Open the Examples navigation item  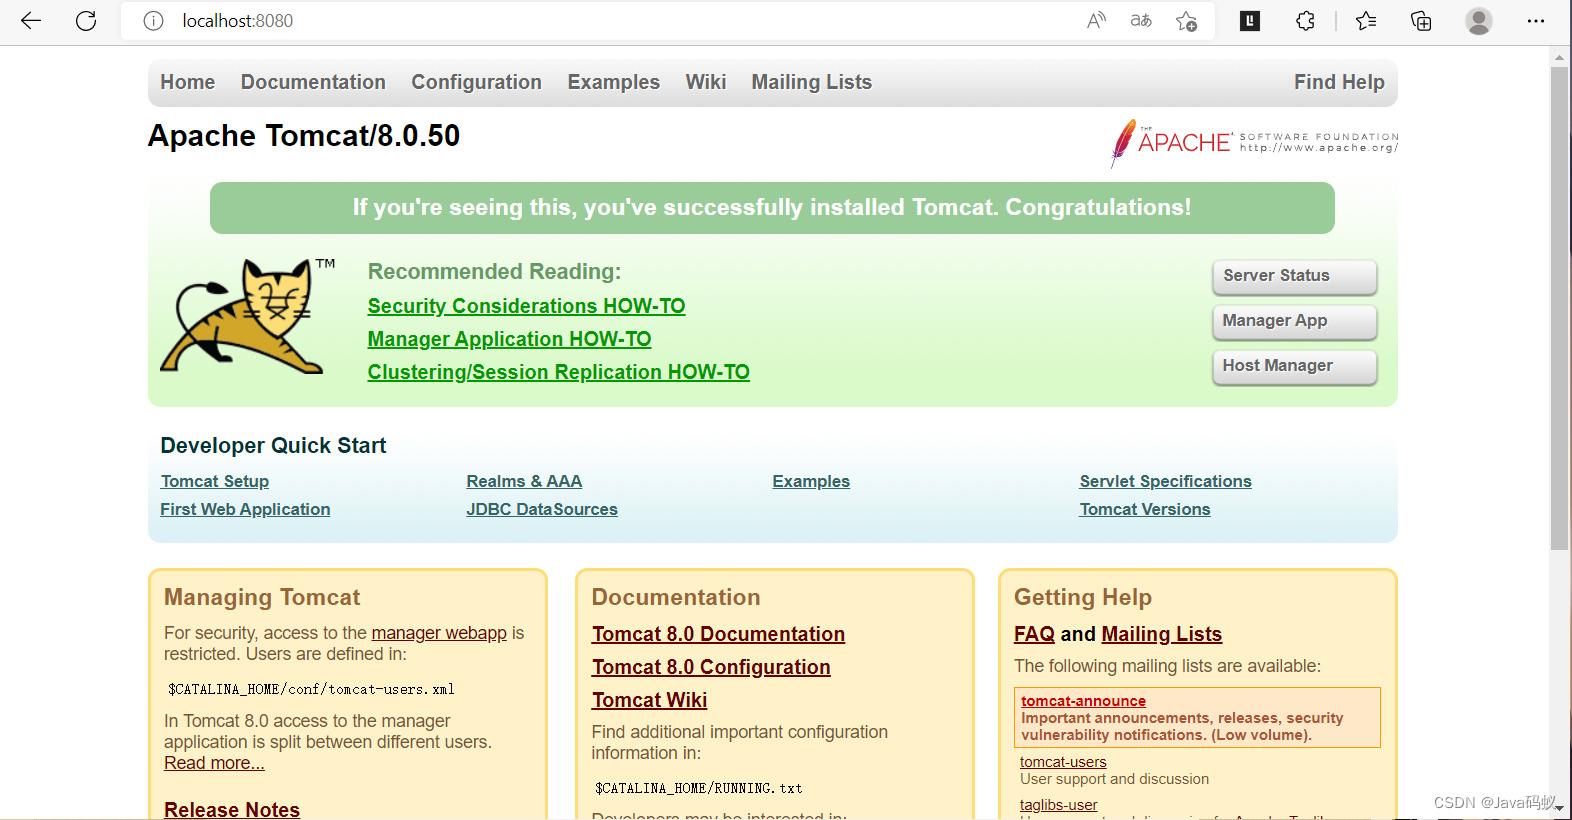[614, 82]
